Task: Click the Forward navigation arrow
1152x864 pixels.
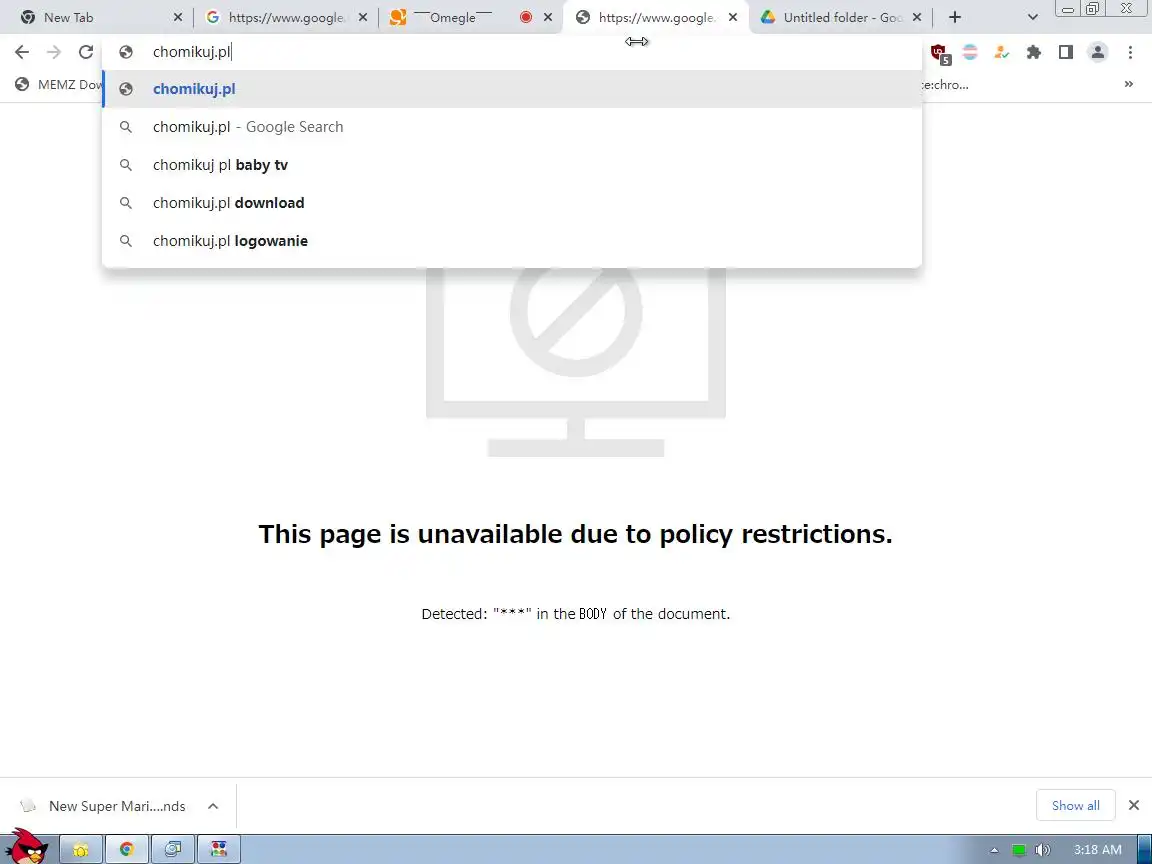Action: [x=54, y=52]
